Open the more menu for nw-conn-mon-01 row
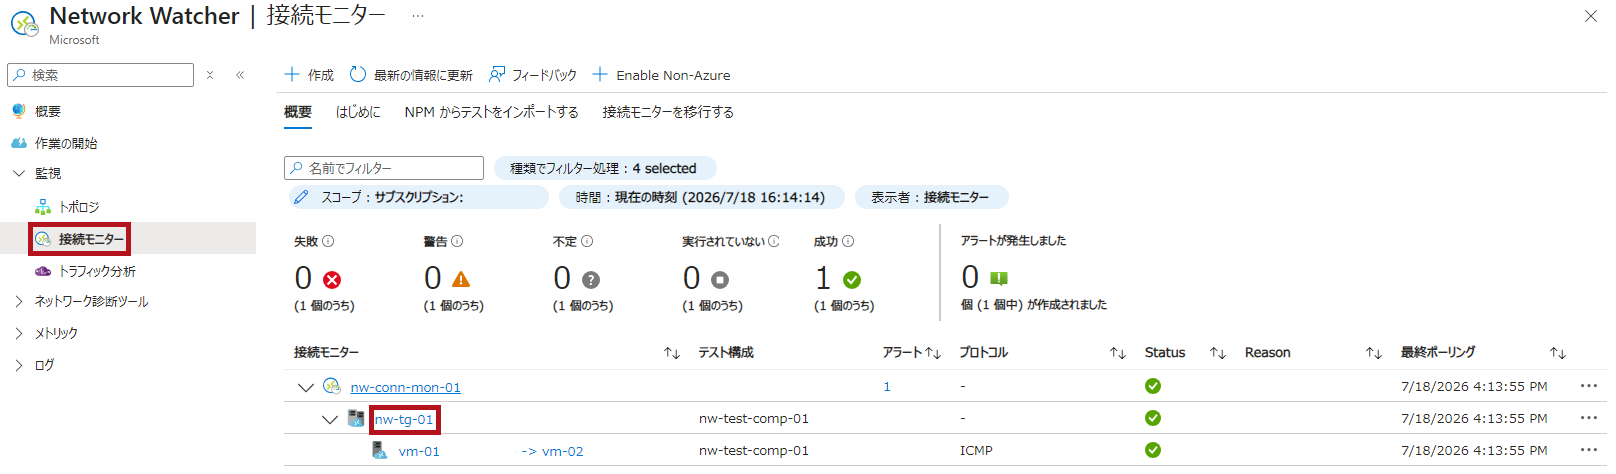This screenshot has width=1616, height=474. point(1589,386)
